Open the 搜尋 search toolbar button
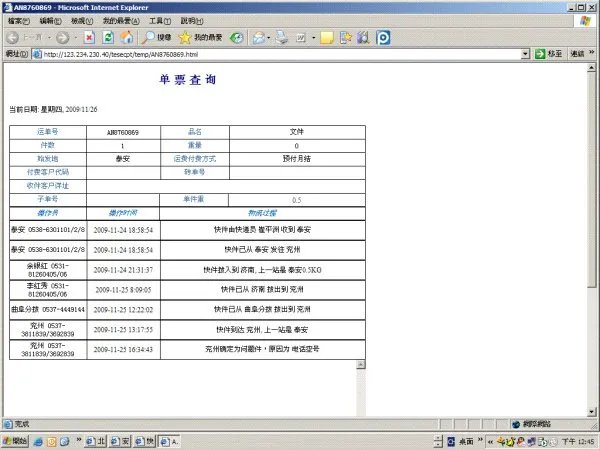 (x=157, y=37)
